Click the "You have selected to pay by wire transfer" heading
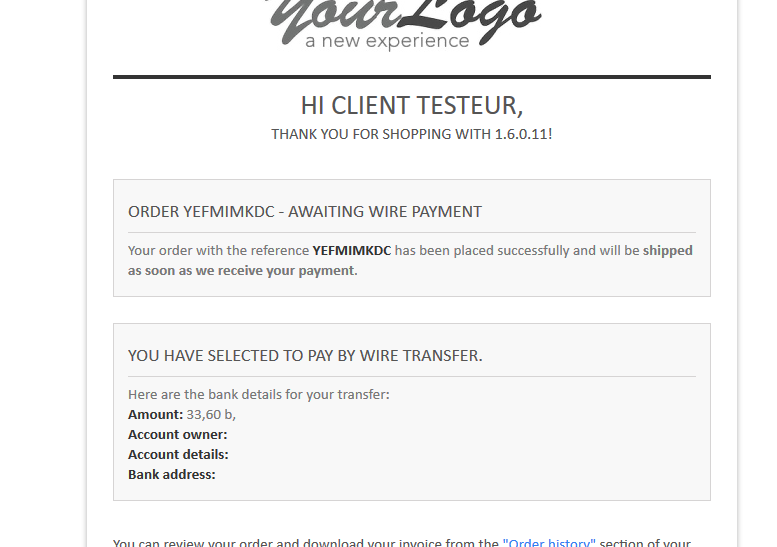The width and height of the screenshot is (777, 547). point(305,356)
